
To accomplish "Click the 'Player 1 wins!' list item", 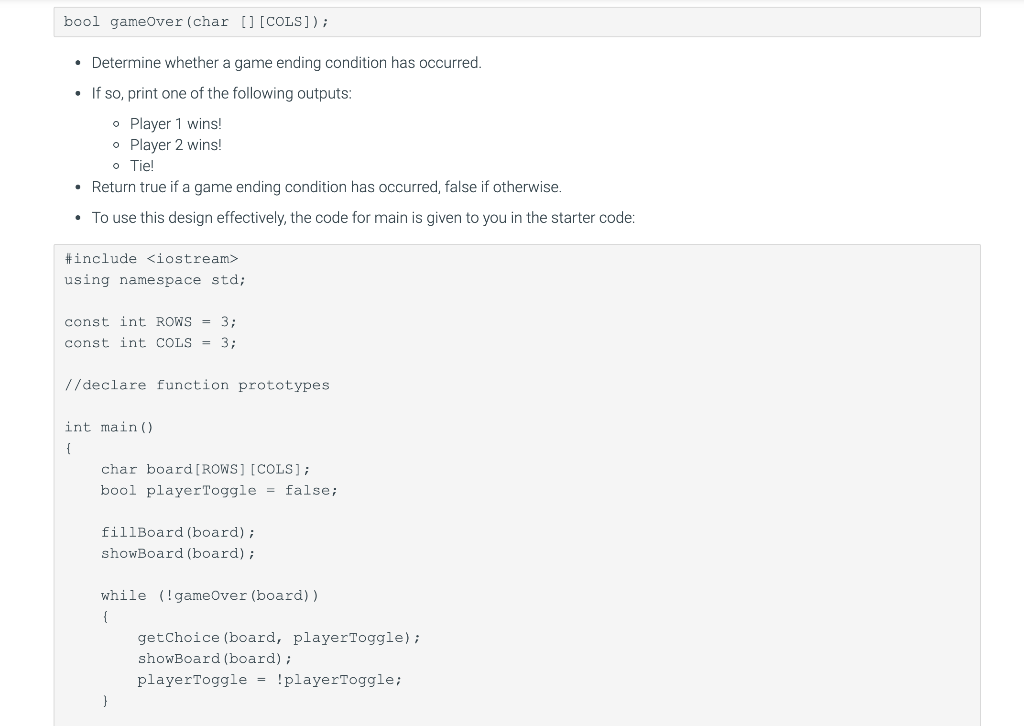I will pyautogui.click(x=176, y=124).
